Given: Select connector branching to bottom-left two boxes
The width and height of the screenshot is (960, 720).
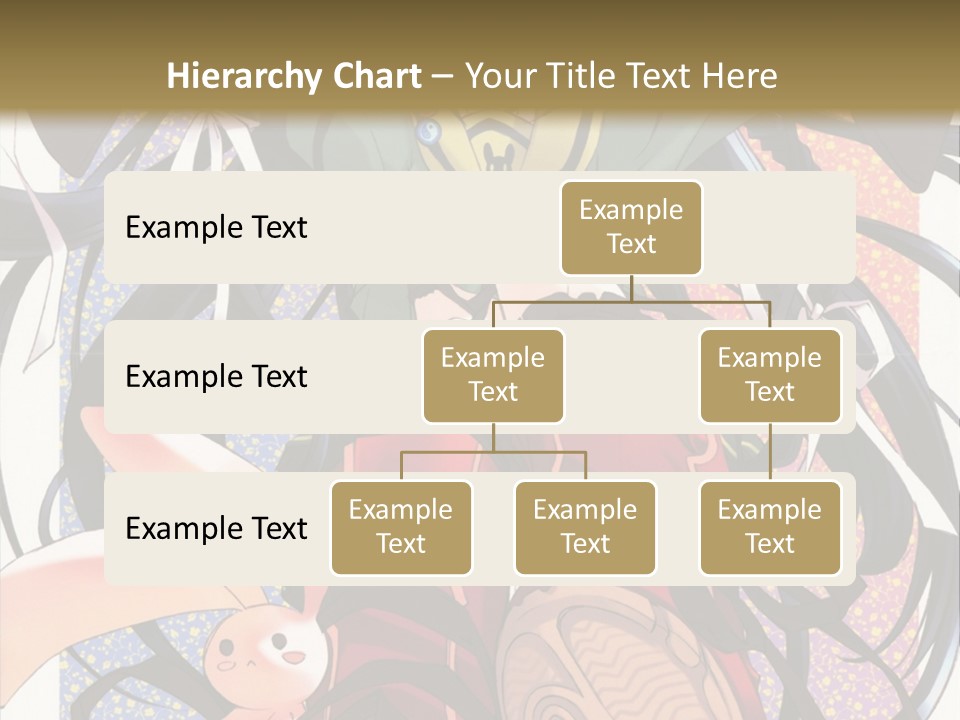Looking at the screenshot, I should [493, 452].
